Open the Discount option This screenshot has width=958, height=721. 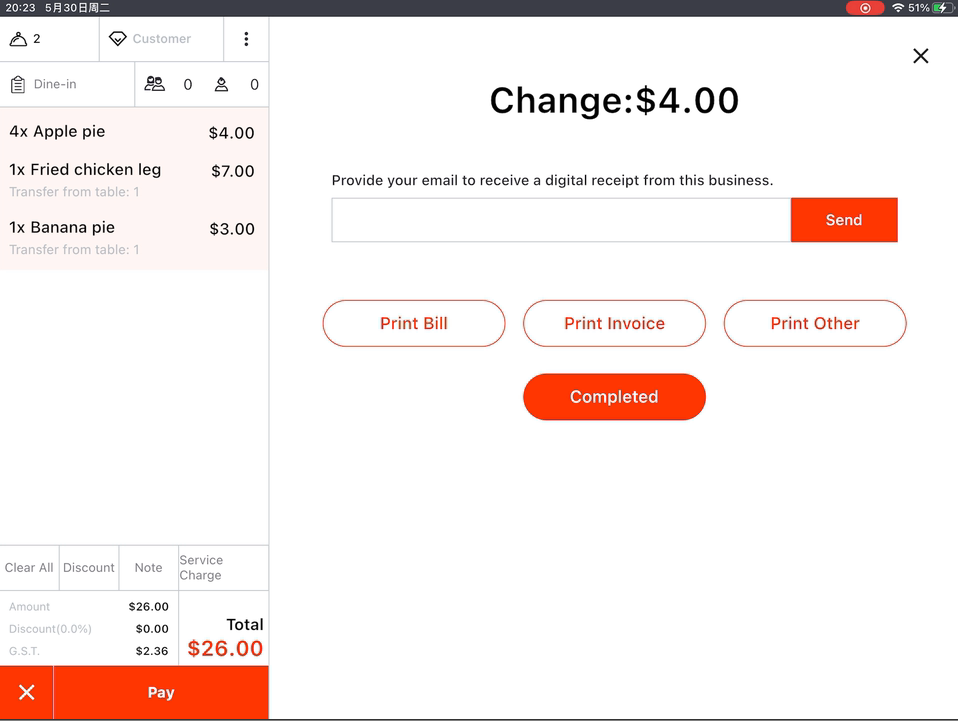pyautogui.click(x=89, y=568)
